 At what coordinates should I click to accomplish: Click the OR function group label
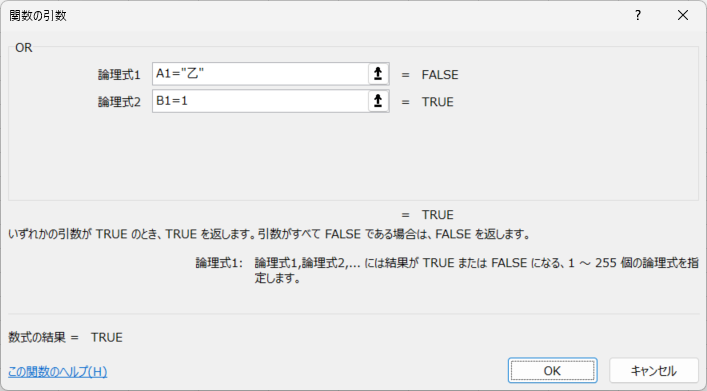[23, 48]
